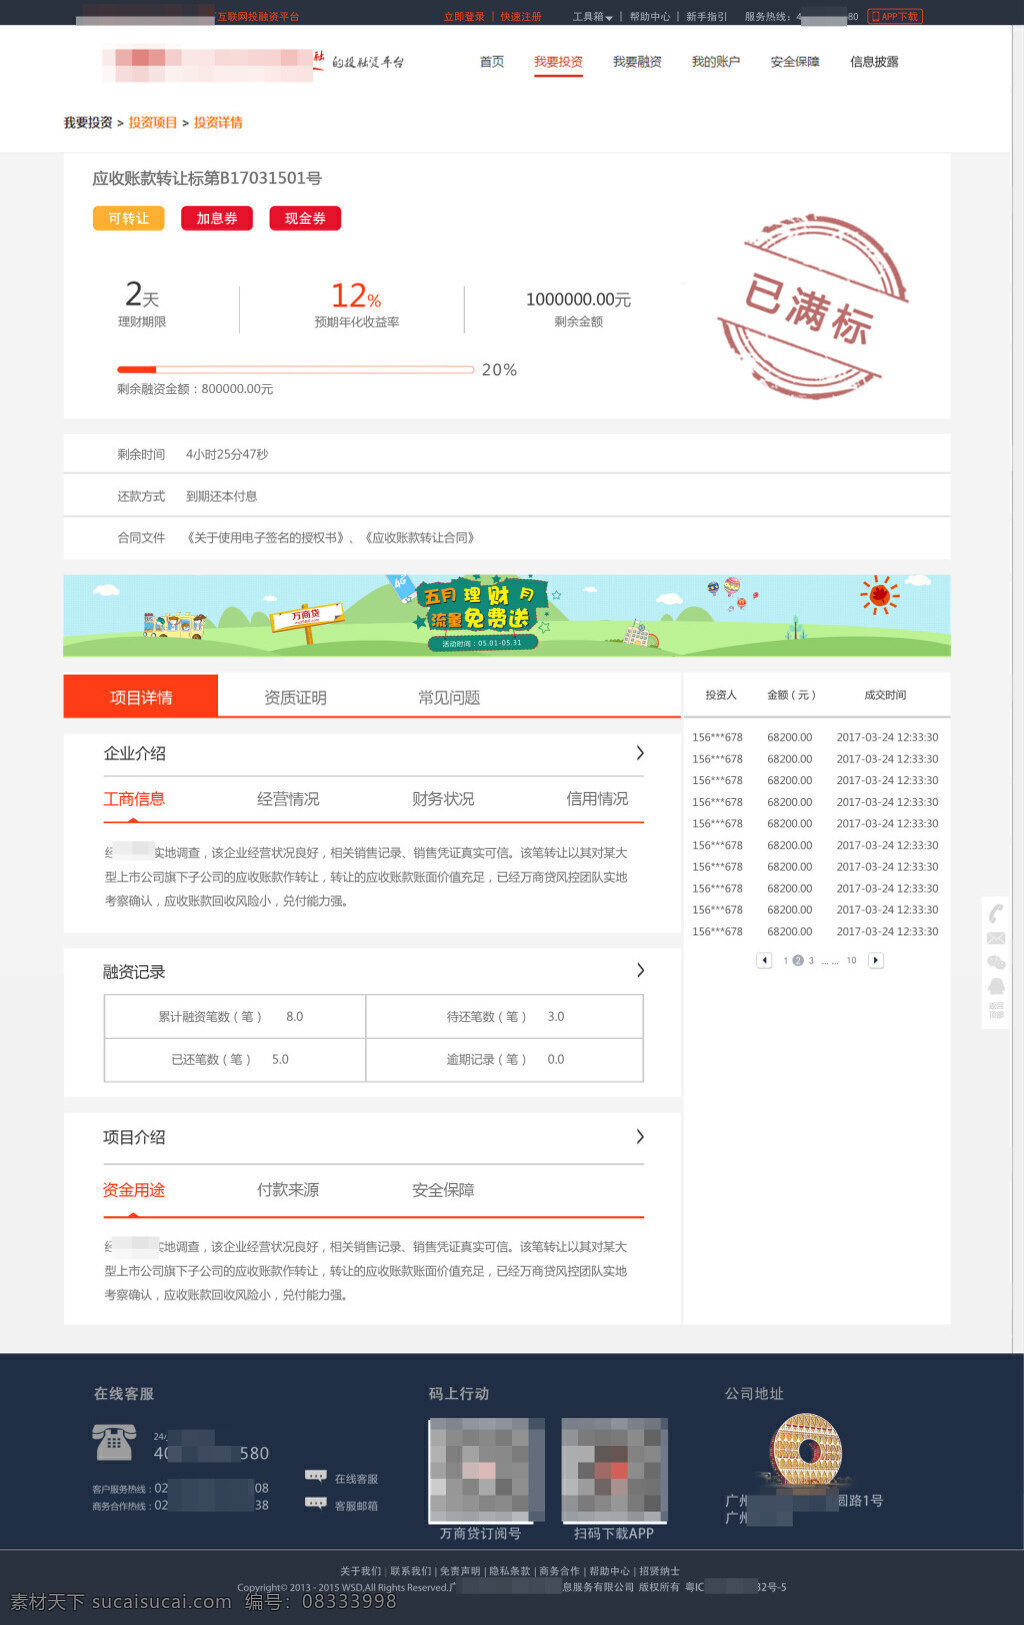Open the 五月理财月 promotional banner
1024x1625 pixels.
coord(507,615)
